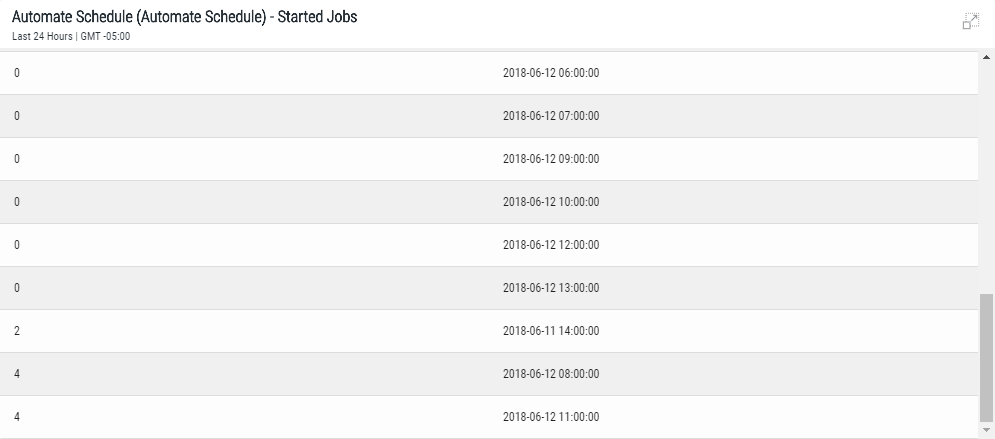Screen dimensions: 995x439
Task: Click job count 4 in the 11:00:00 row
Action: 17,416
